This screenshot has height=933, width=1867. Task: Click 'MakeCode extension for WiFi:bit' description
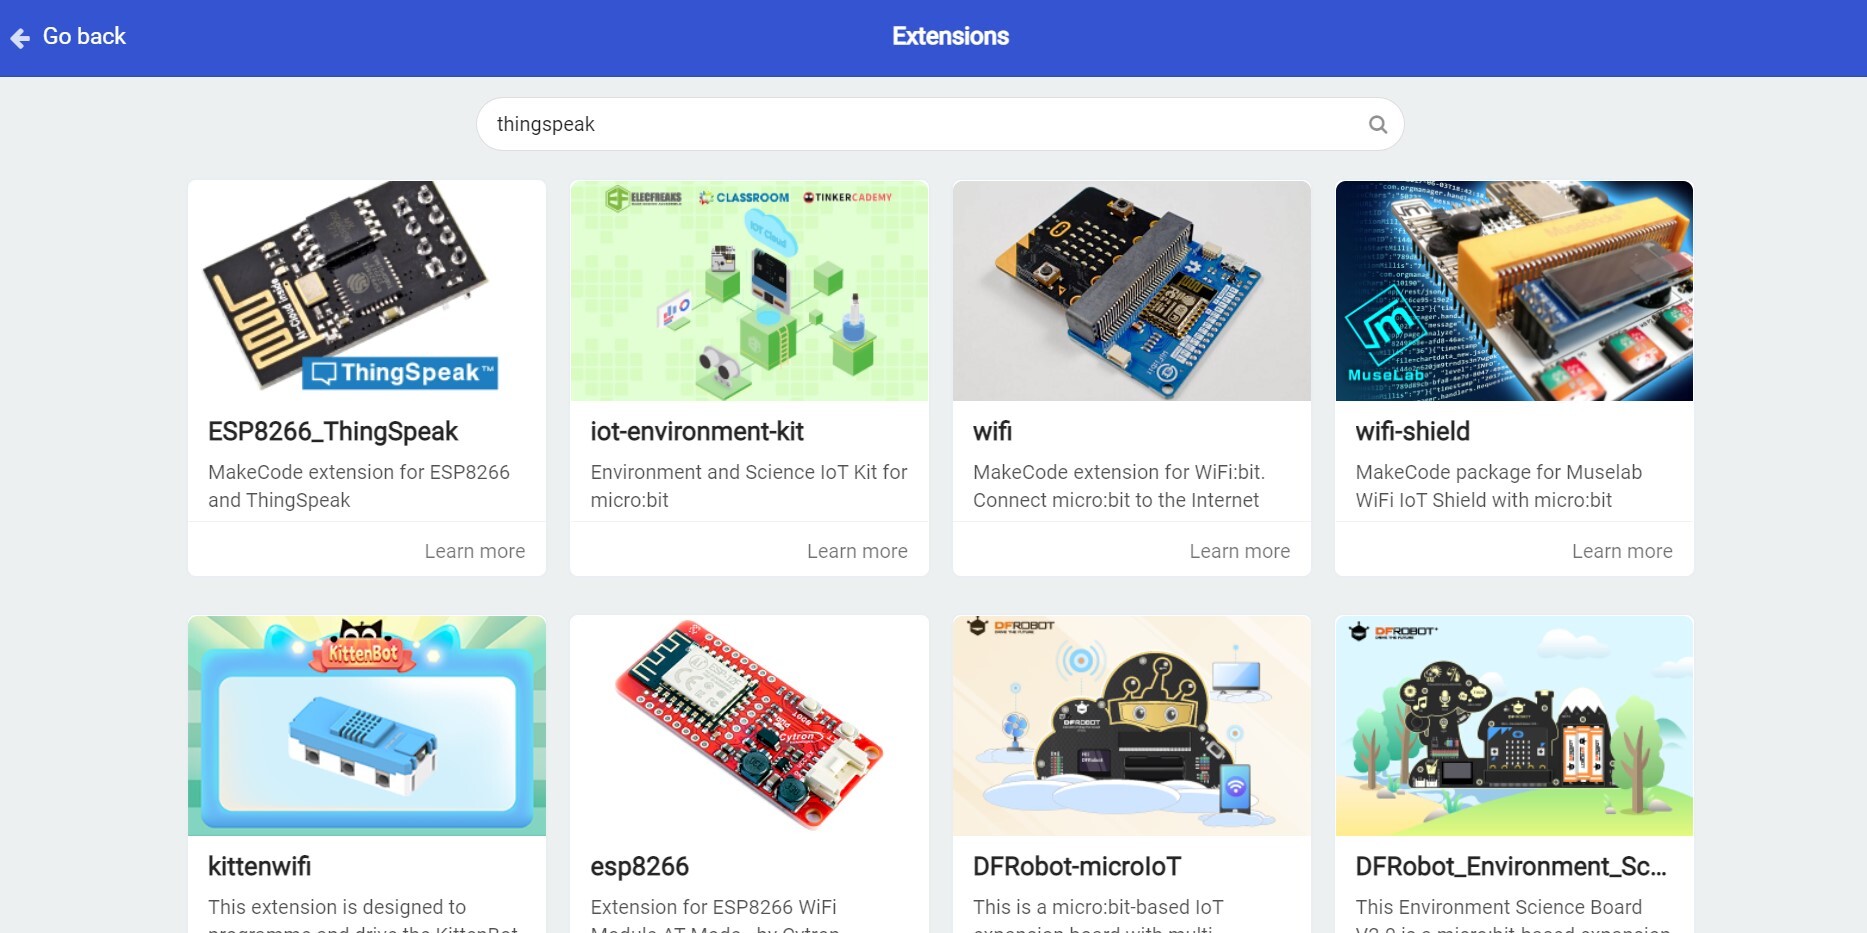coord(1119,486)
